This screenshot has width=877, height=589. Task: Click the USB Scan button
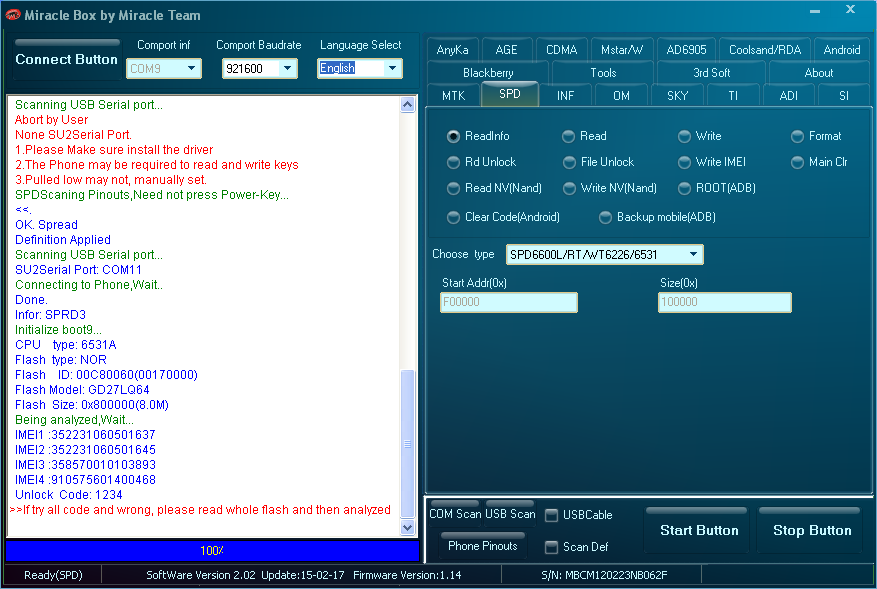(x=510, y=513)
